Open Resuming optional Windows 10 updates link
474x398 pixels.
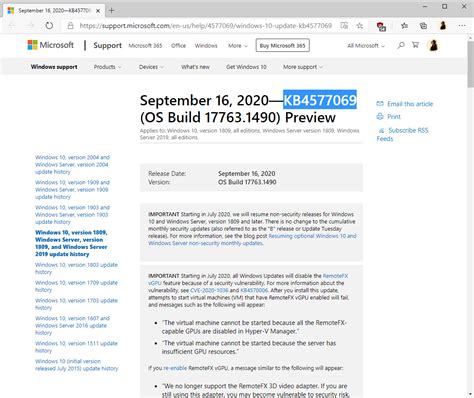click(x=252, y=240)
